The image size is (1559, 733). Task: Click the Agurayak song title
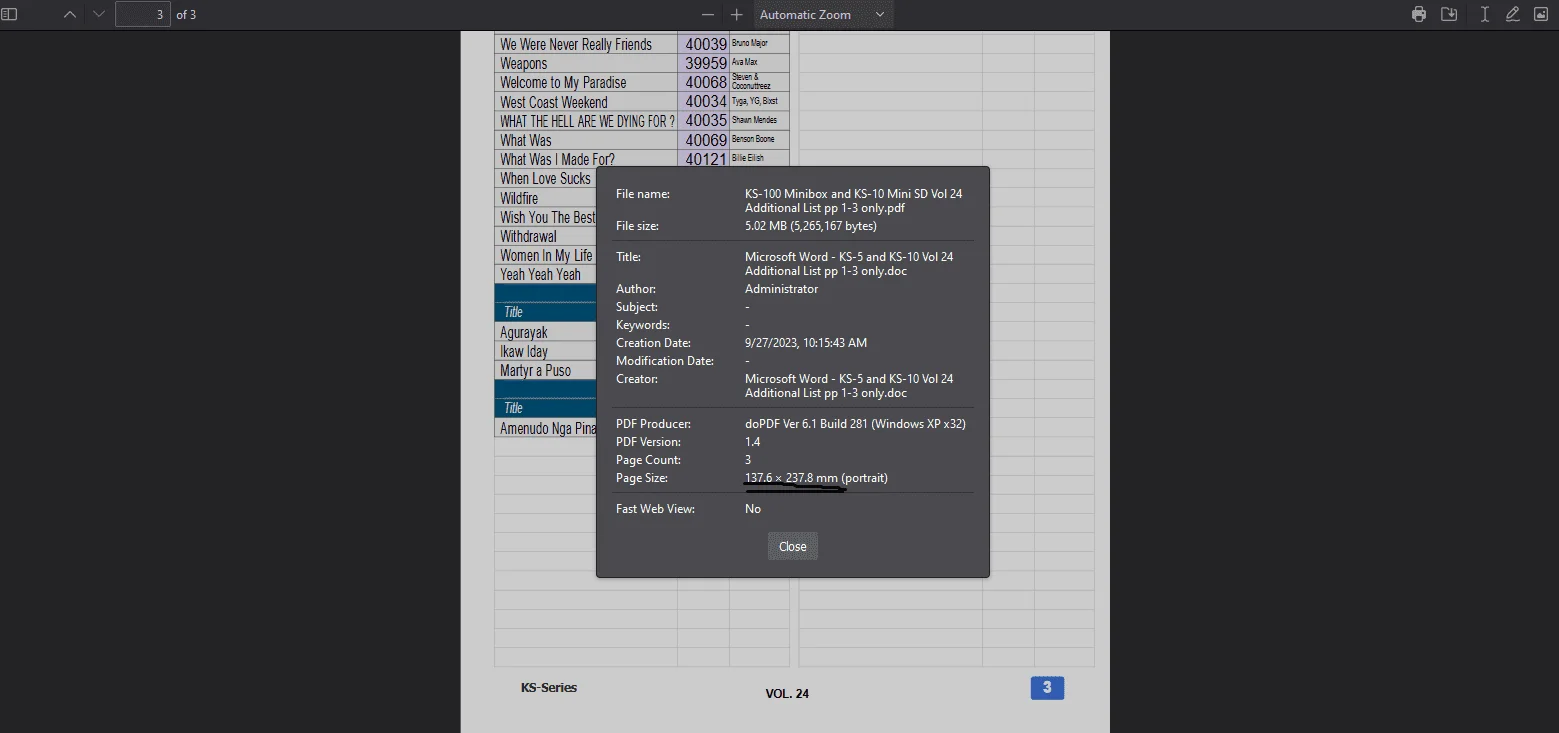(x=524, y=332)
